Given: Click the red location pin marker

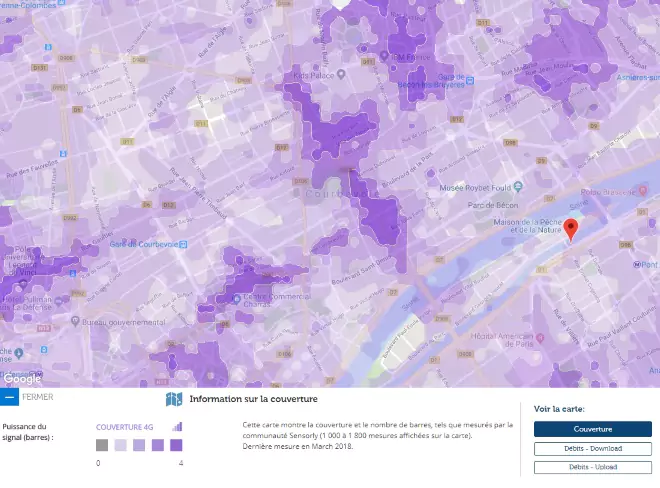Looking at the screenshot, I should coord(570,230).
